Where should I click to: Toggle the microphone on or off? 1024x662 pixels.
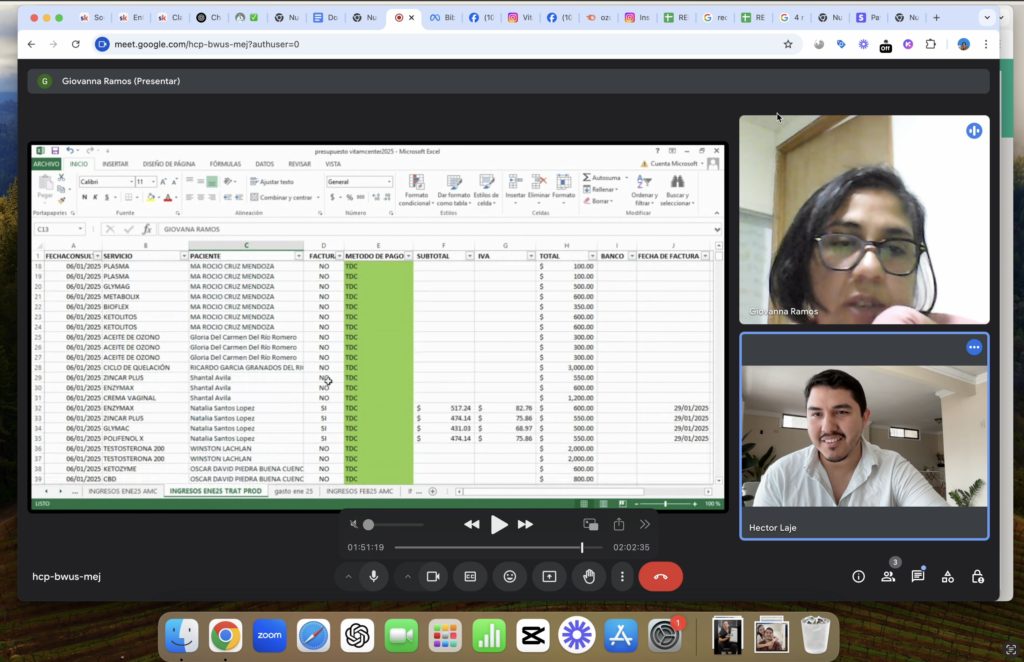(x=374, y=576)
